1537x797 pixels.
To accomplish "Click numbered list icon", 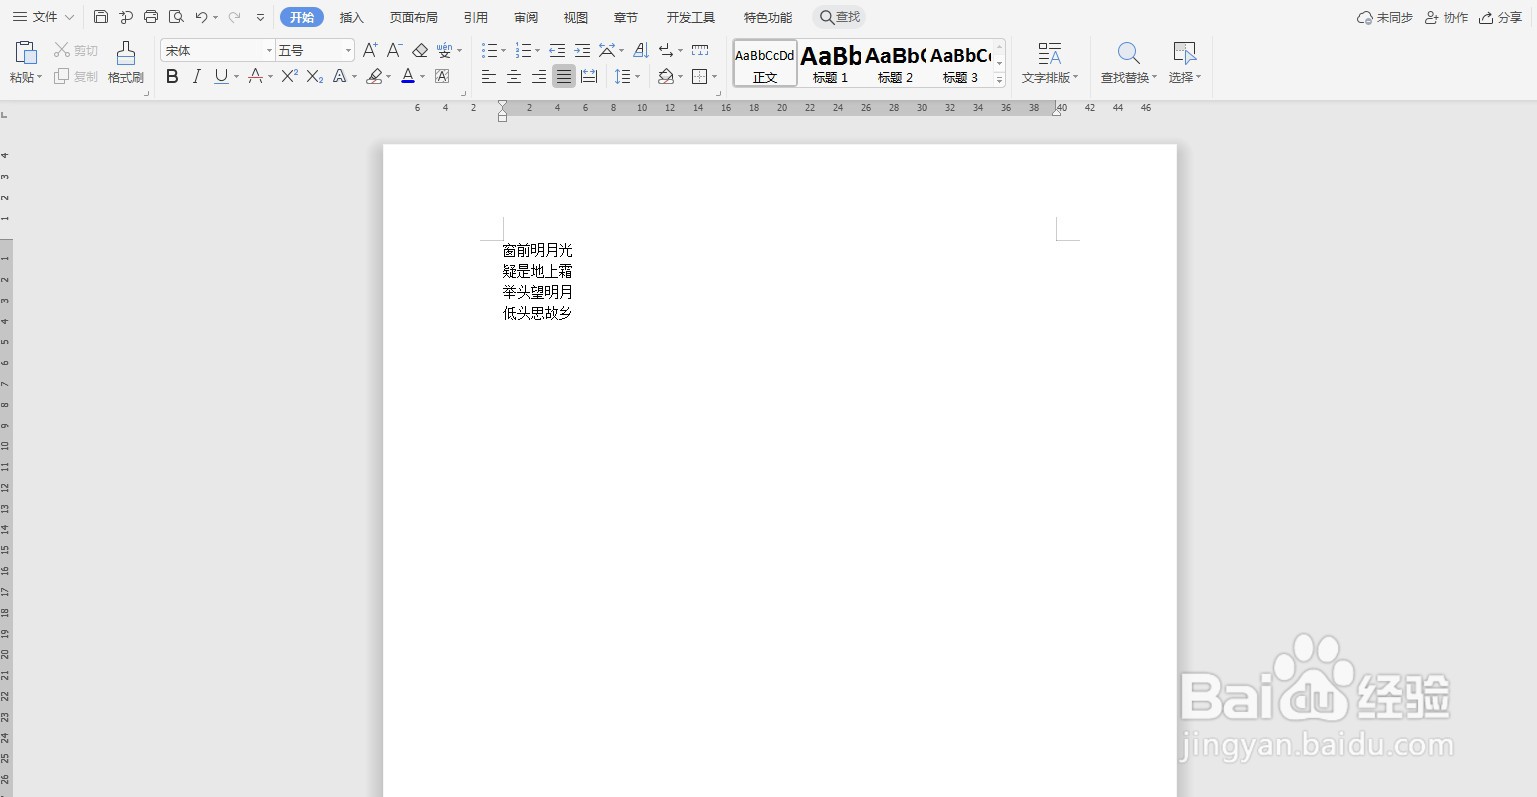I will click(x=522, y=50).
